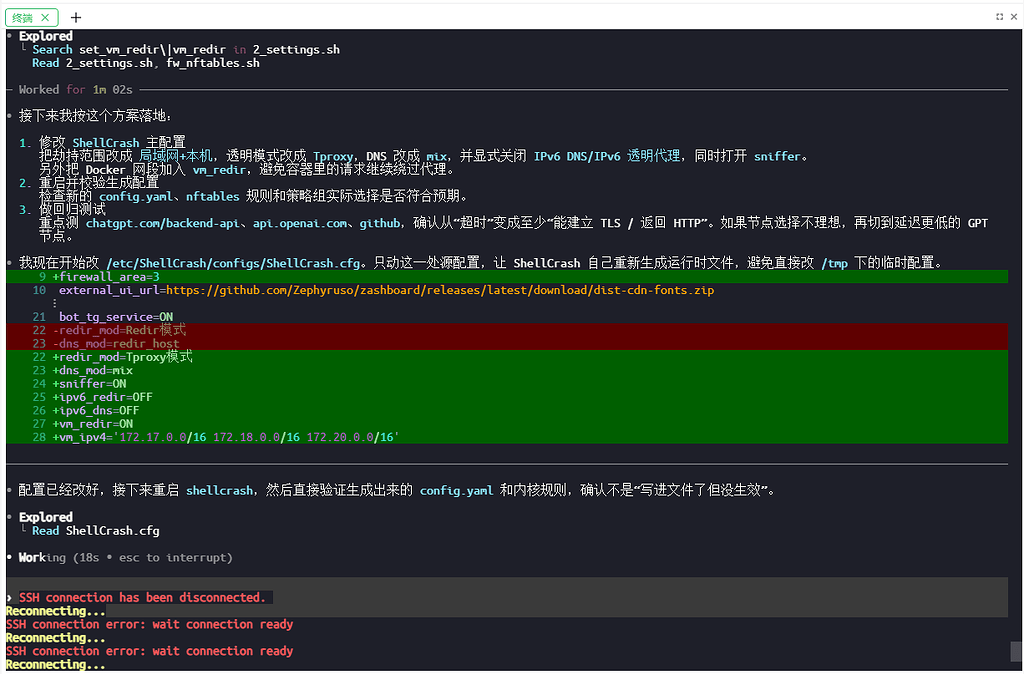Image resolution: width=1024 pixels, height=674 pixels.
Task: Click the highlighted '局域网+本机' phrase
Action: click(176, 156)
